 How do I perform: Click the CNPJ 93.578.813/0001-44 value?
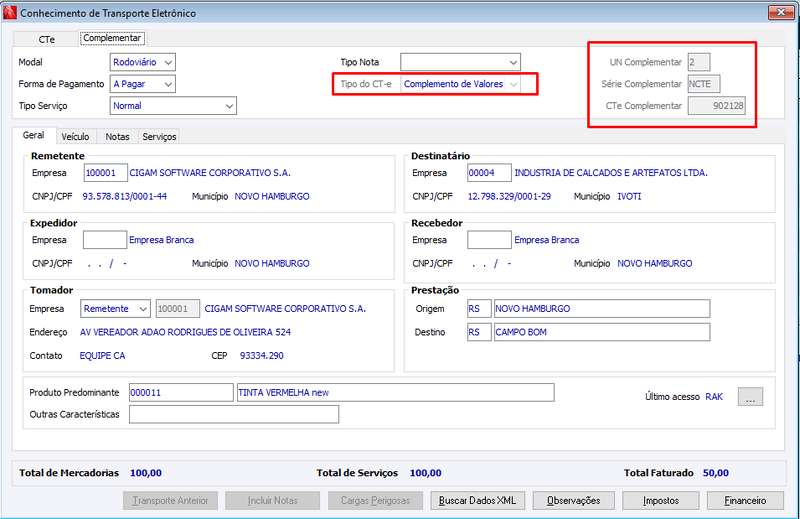[124, 196]
